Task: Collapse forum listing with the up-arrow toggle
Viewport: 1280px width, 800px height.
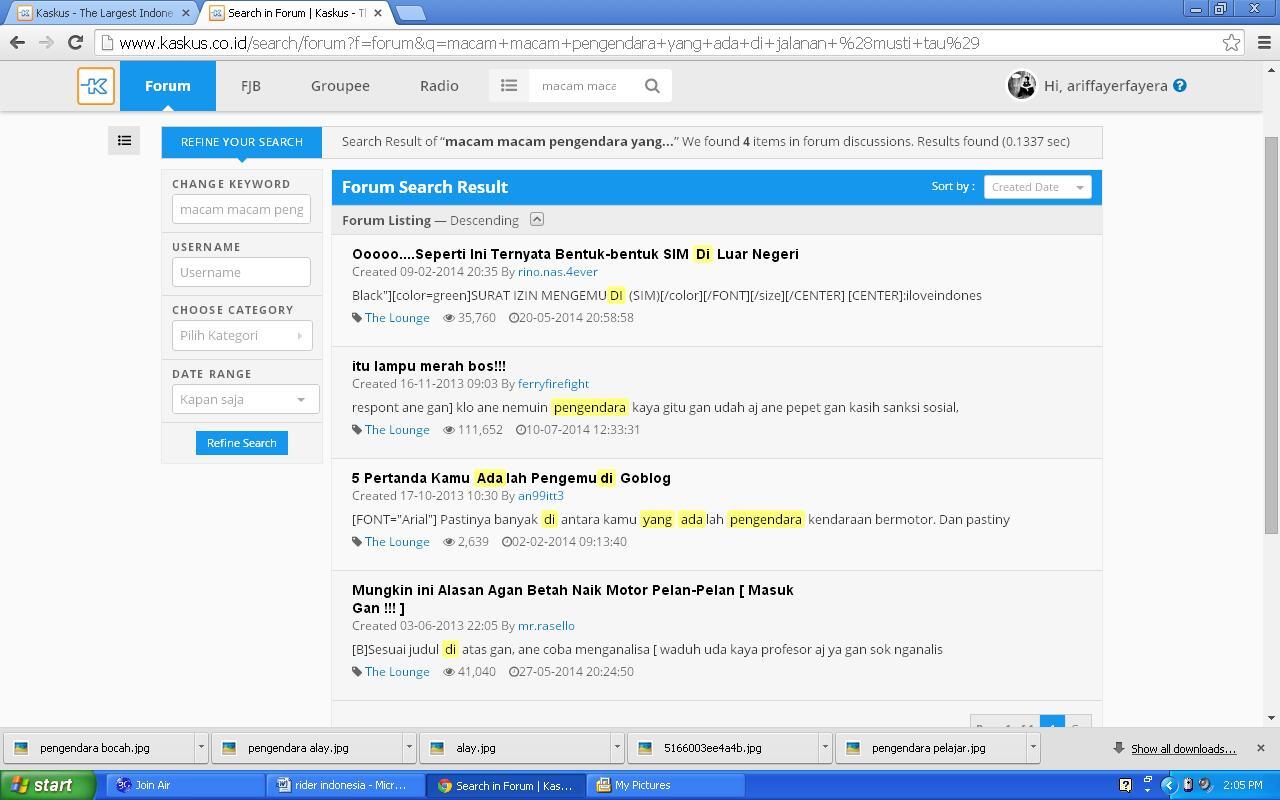Action: point(536,219)
